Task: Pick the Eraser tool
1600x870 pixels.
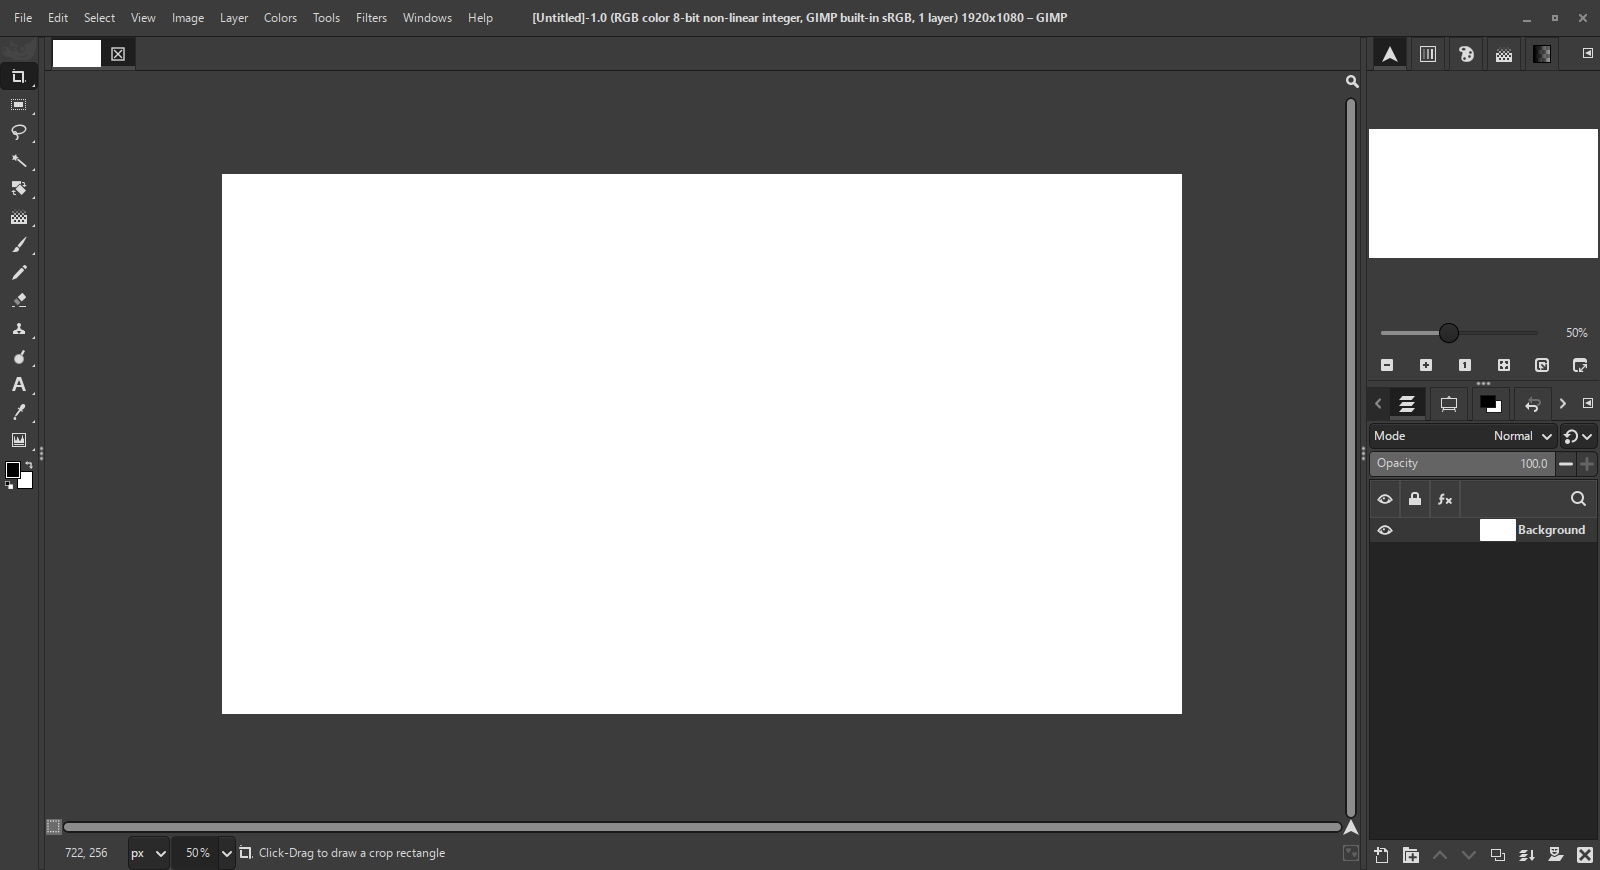Action: tap(19, 301)
